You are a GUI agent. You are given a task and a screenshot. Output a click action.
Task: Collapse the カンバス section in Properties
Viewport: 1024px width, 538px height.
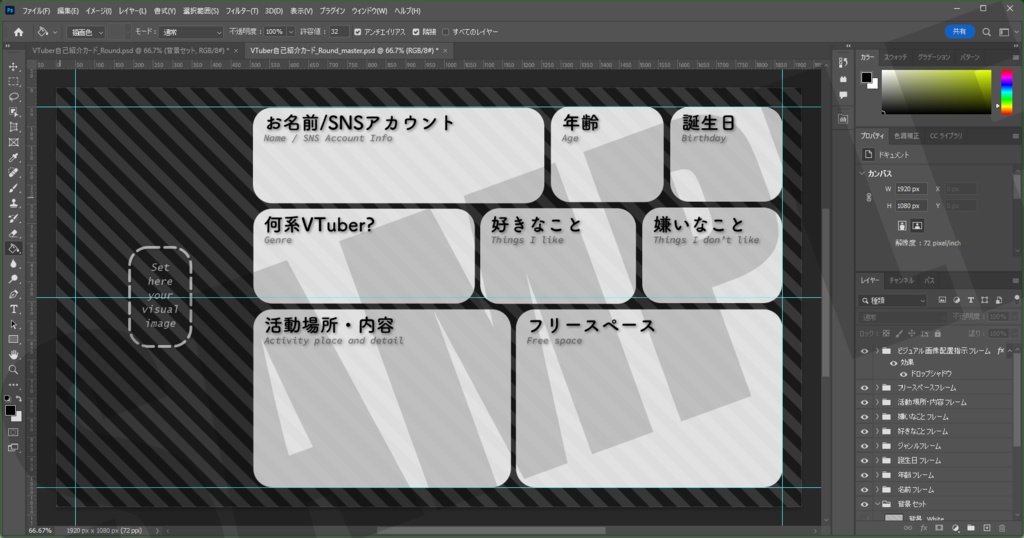[862, 174]
